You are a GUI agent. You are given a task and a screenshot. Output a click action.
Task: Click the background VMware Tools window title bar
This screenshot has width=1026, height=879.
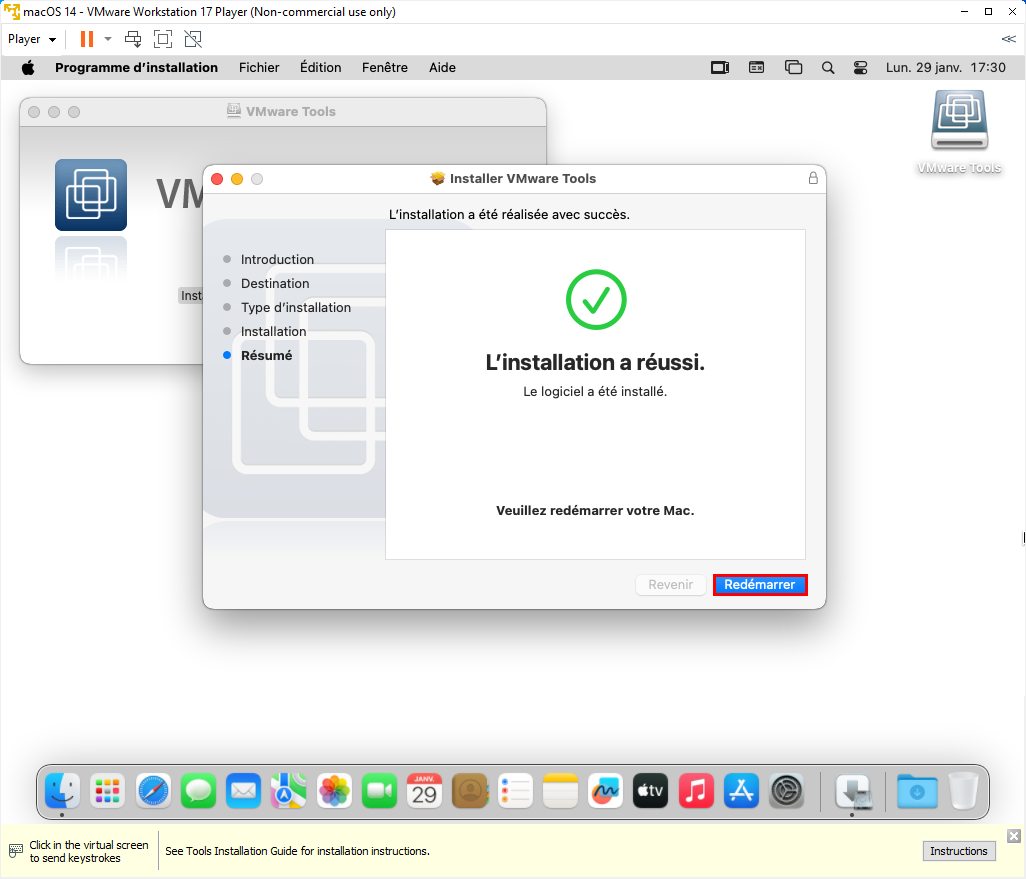283,111
